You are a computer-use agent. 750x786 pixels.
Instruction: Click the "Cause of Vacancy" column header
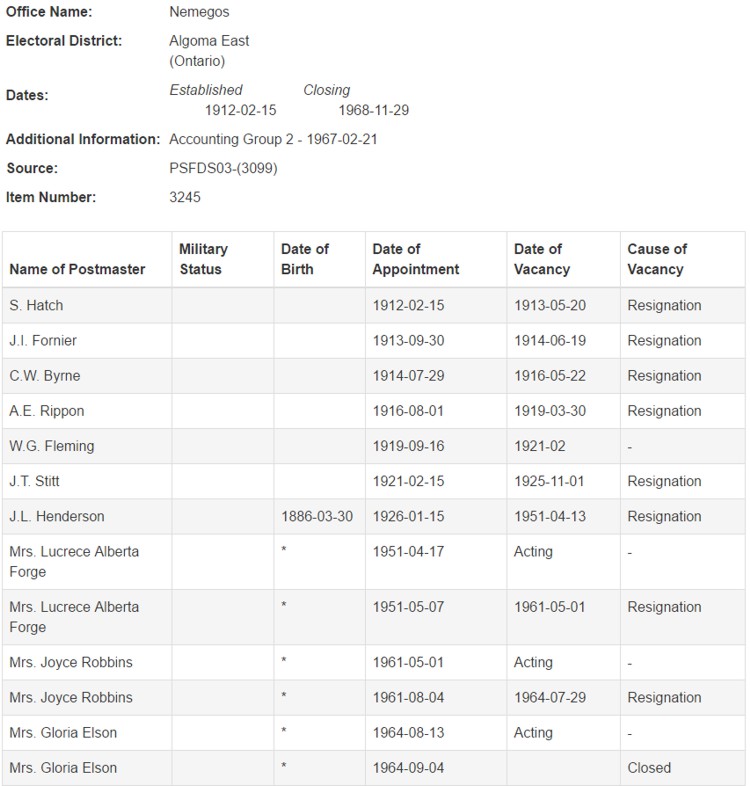click(657, 259)
